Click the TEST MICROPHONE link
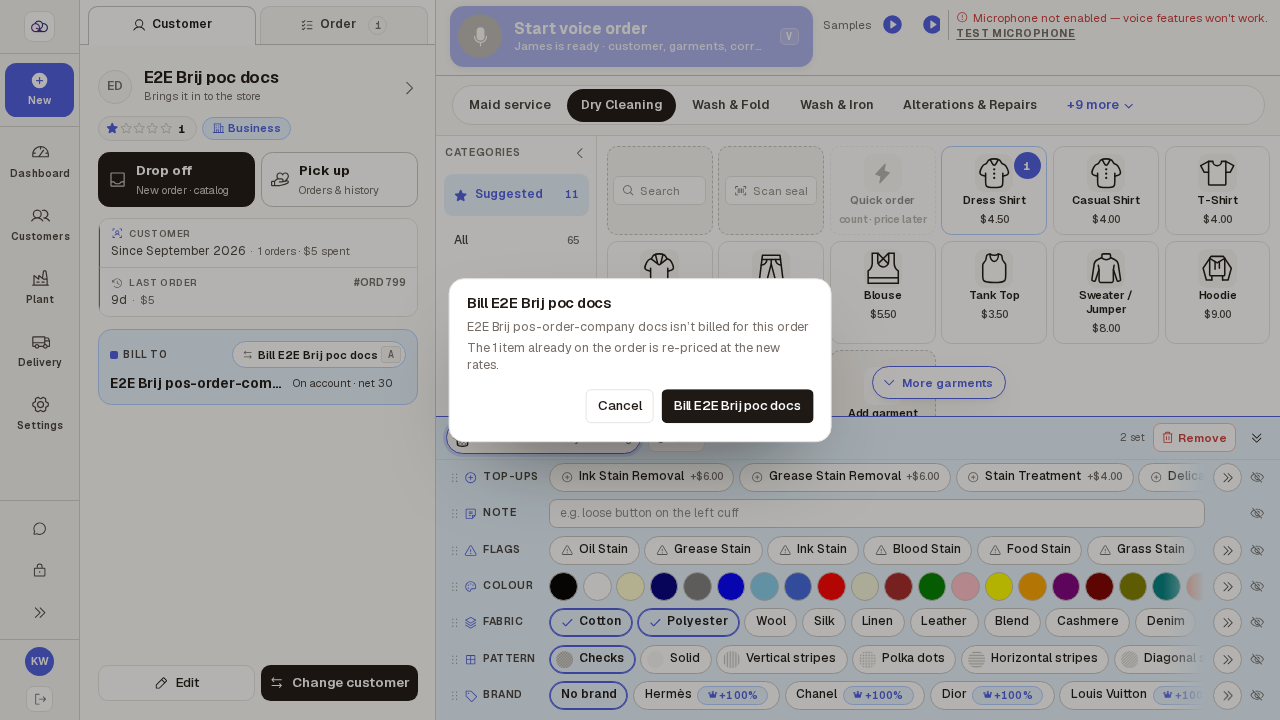The width and height of the screenshot is (1280, 720). pos(1016,34)
